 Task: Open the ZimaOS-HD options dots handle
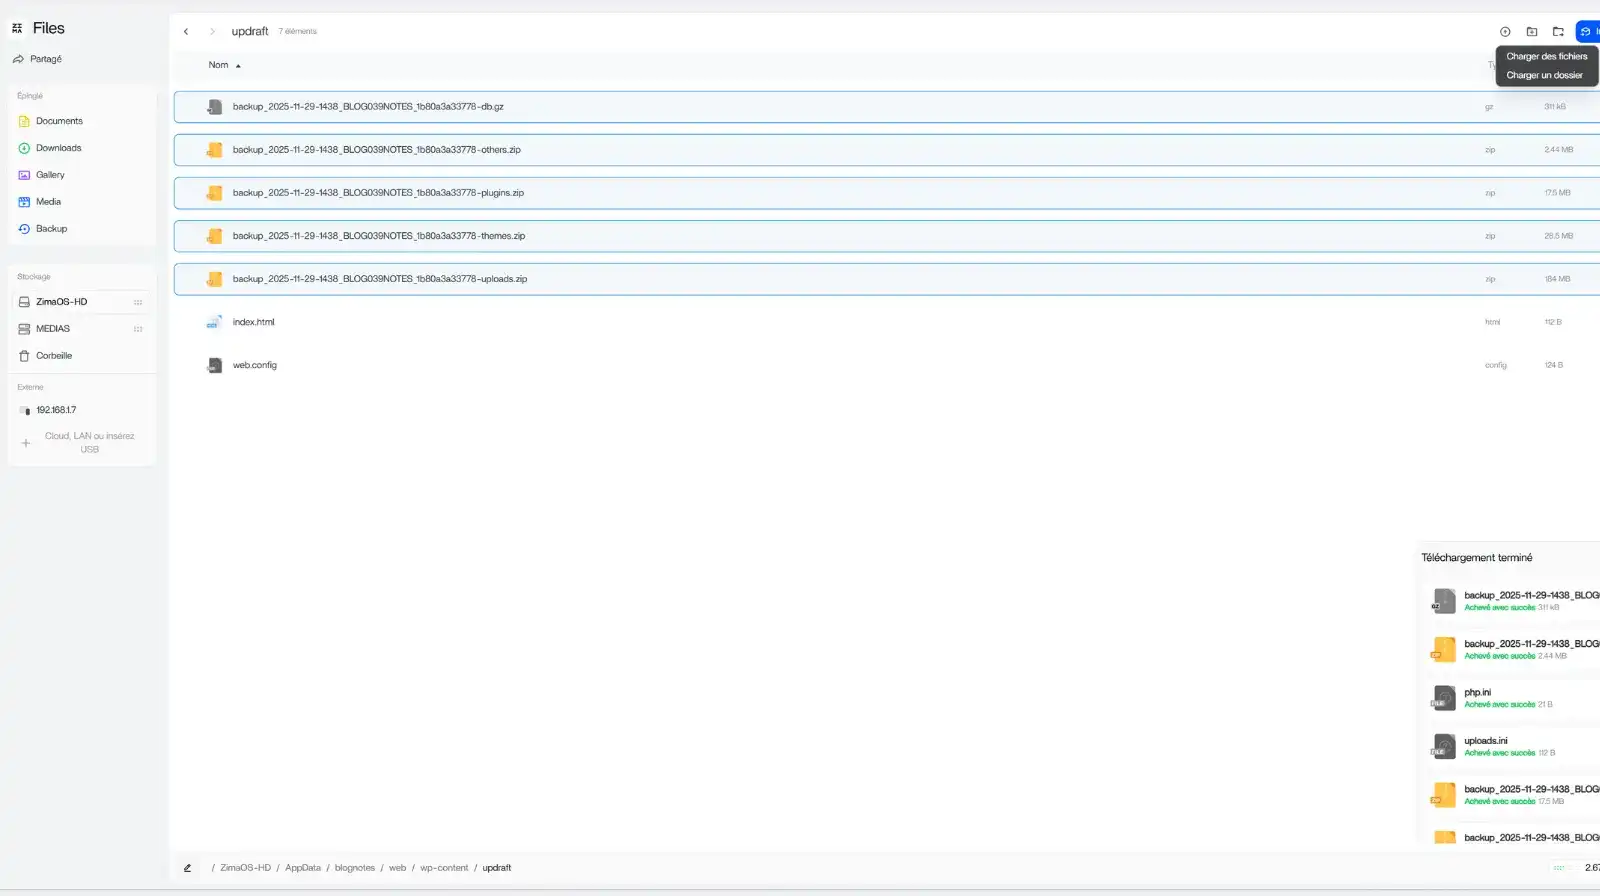(x=138, y=302)
